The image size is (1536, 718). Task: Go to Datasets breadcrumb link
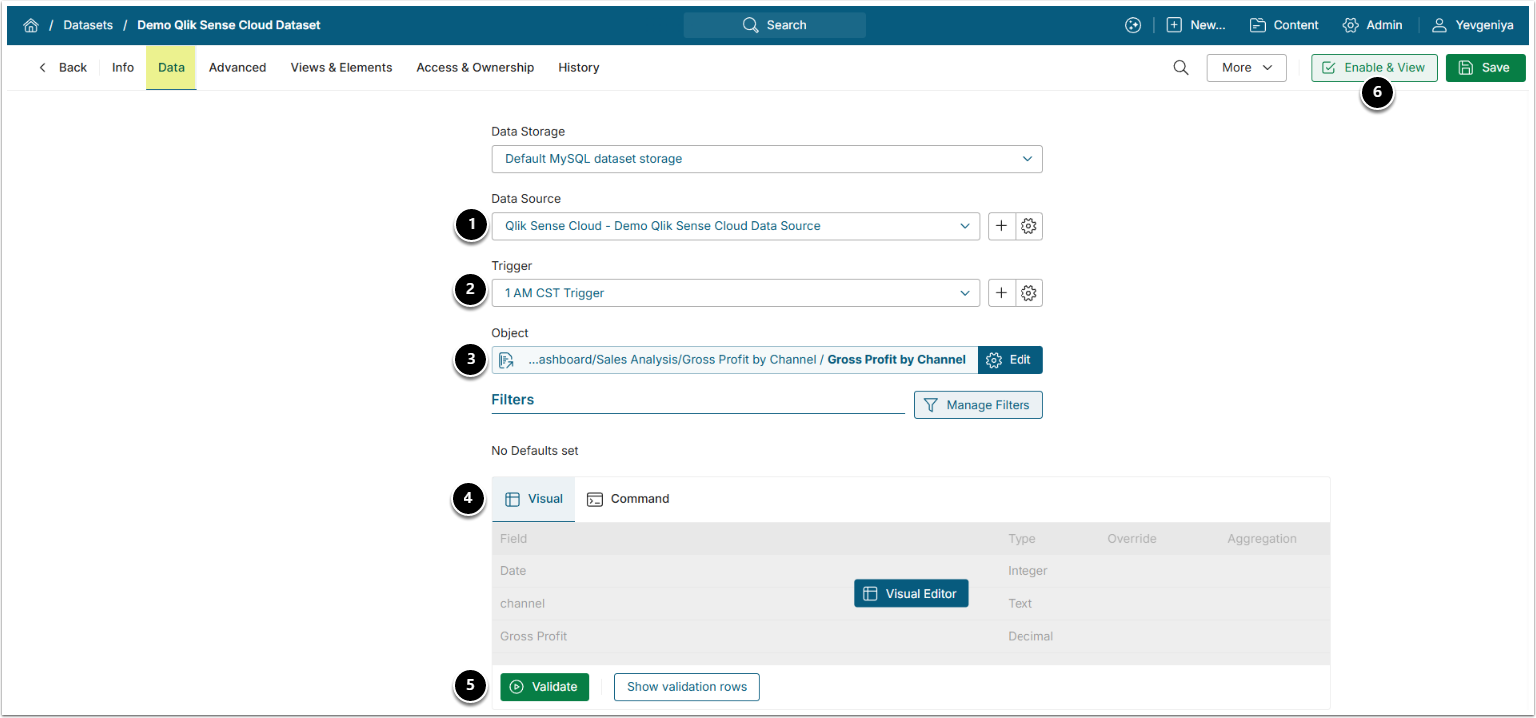[x=88, y=25]
